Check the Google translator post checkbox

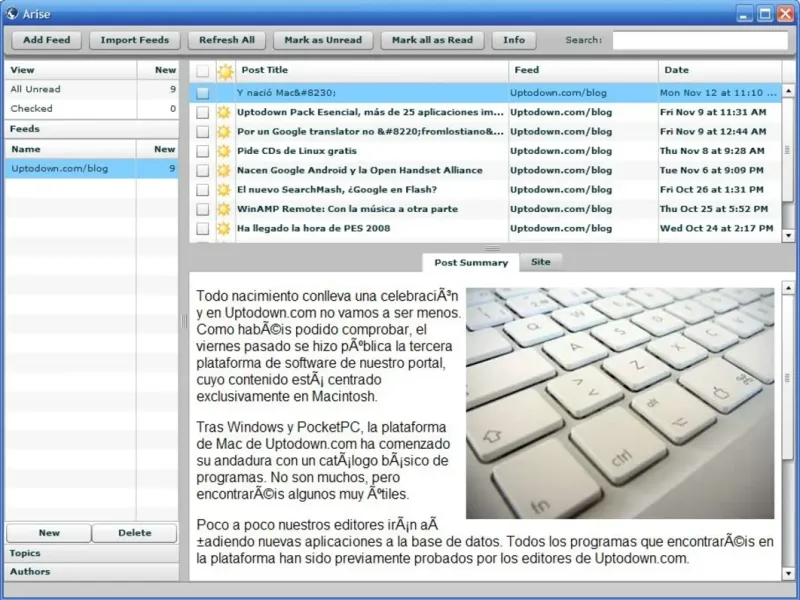click(x=203, y=132)
